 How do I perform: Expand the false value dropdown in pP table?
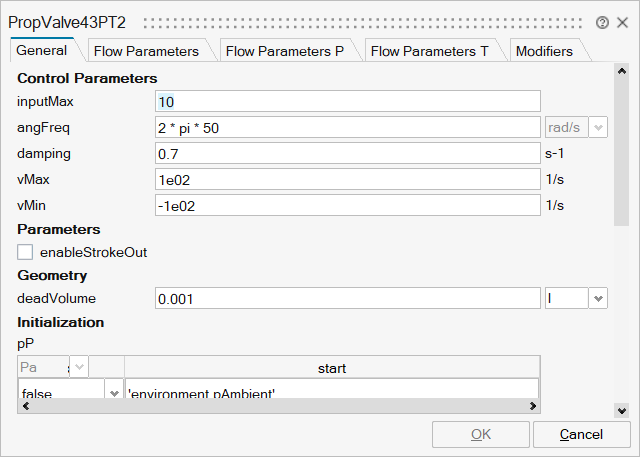113,394
